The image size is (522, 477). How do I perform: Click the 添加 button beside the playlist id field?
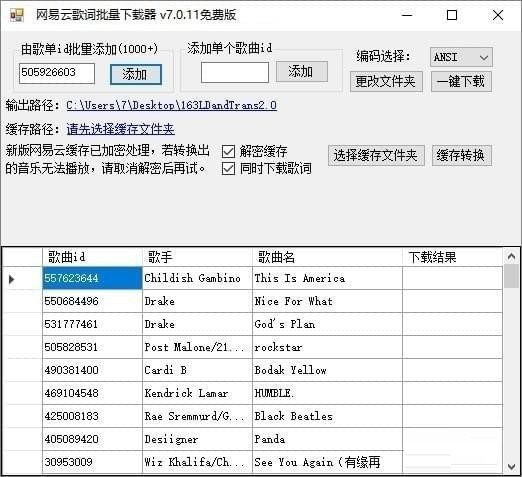(x=136, y=74)
